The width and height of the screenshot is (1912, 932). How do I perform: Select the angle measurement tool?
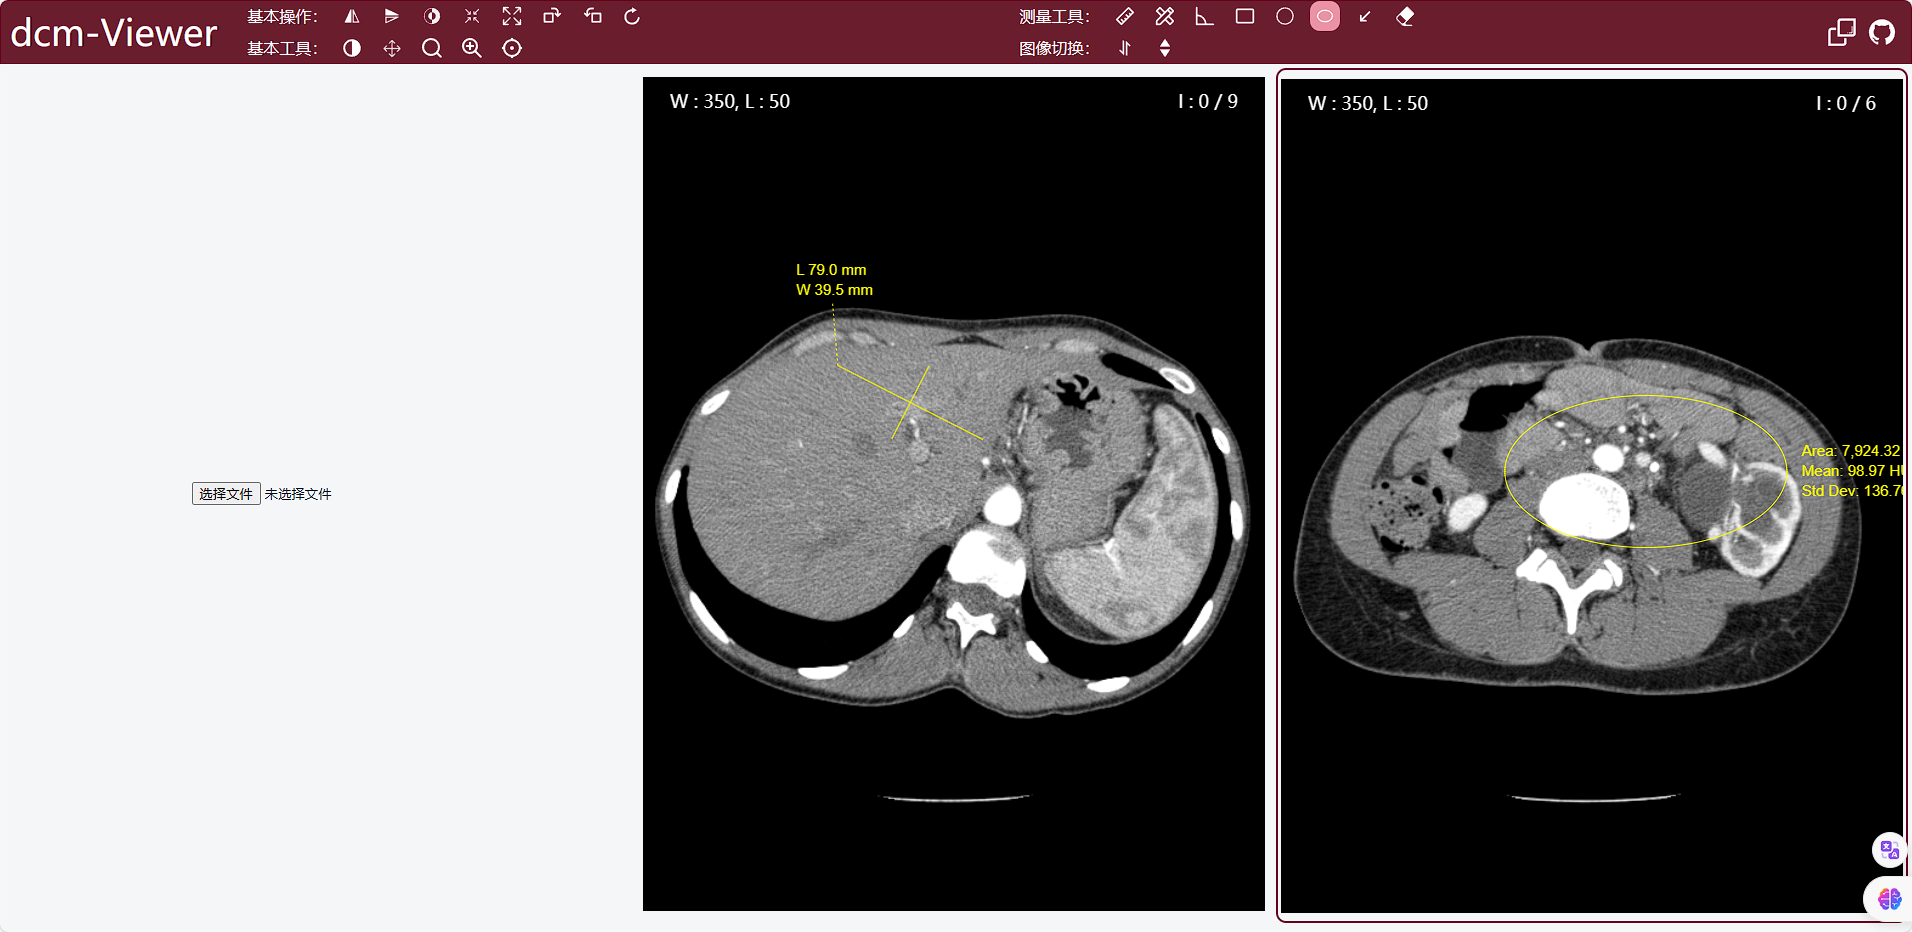[x=1205, y=16]
